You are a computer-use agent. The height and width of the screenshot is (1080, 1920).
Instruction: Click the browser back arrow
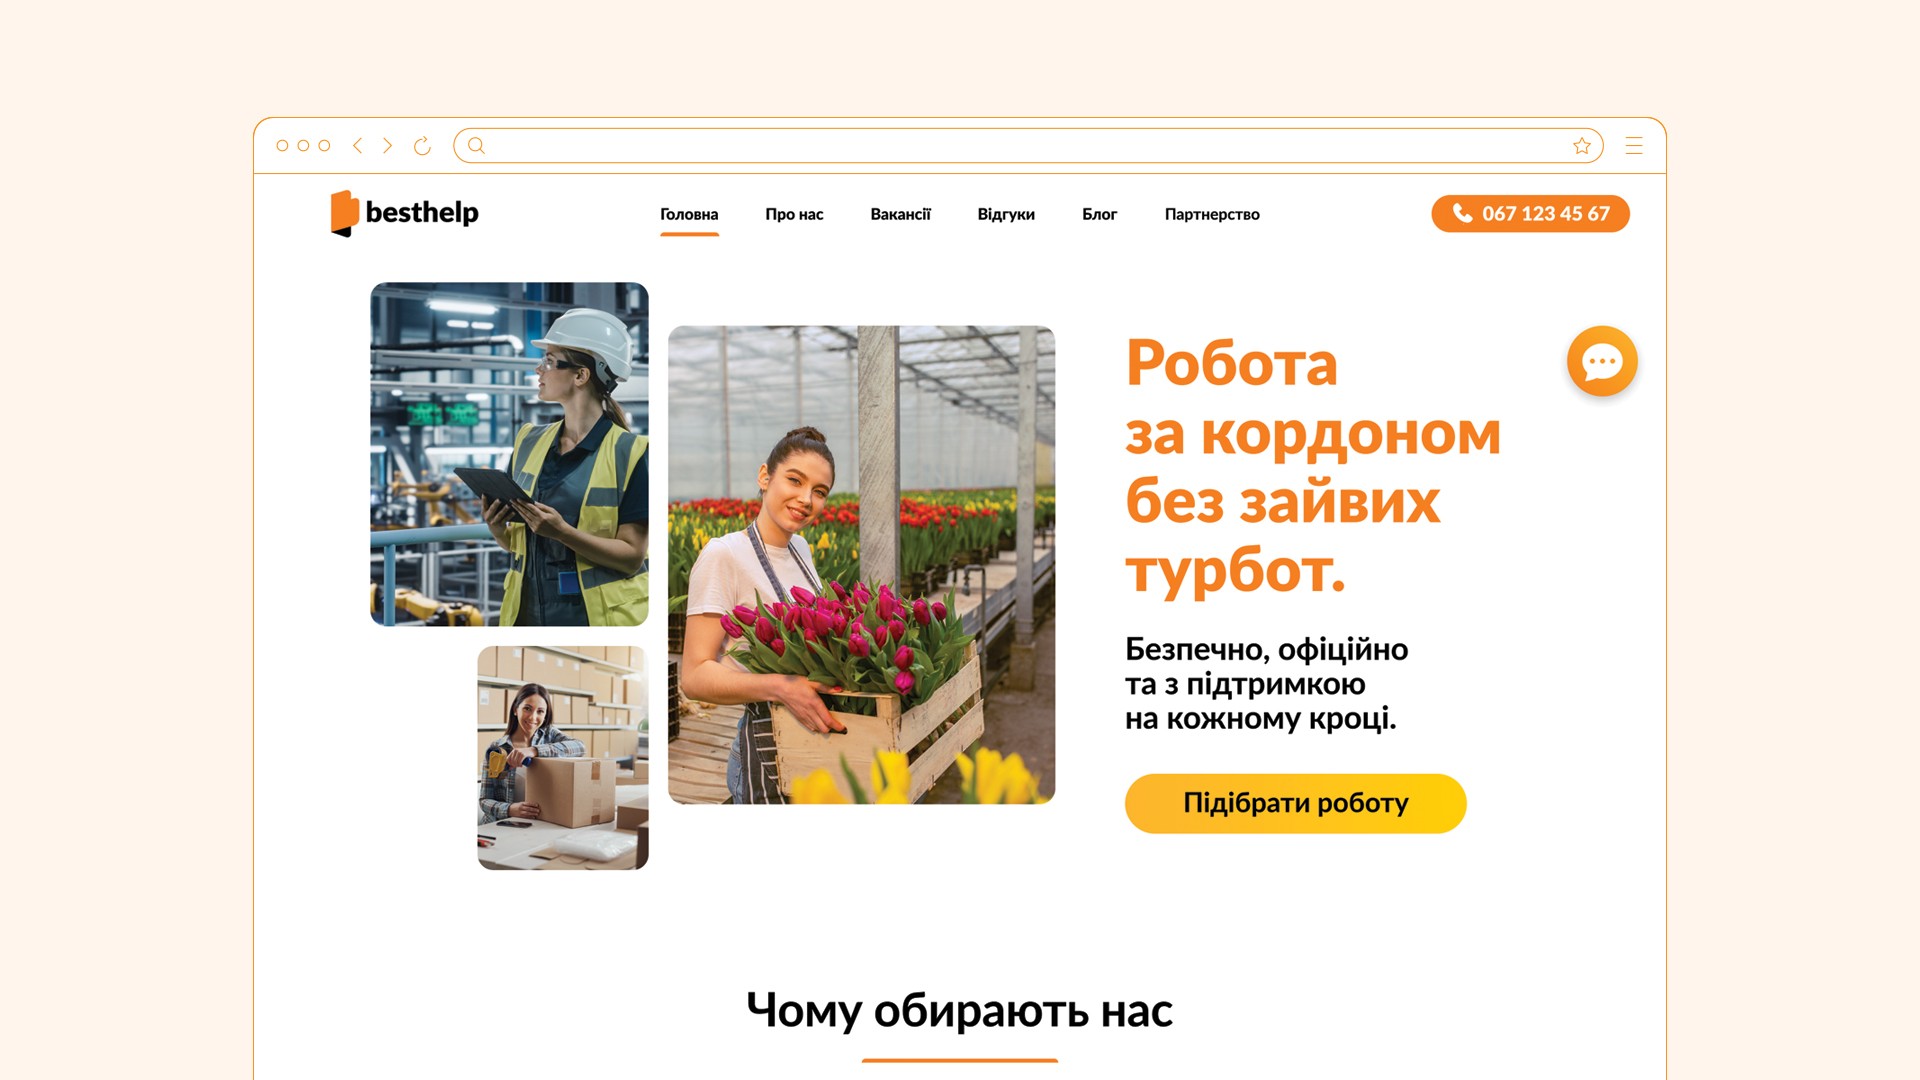(357, 146)
